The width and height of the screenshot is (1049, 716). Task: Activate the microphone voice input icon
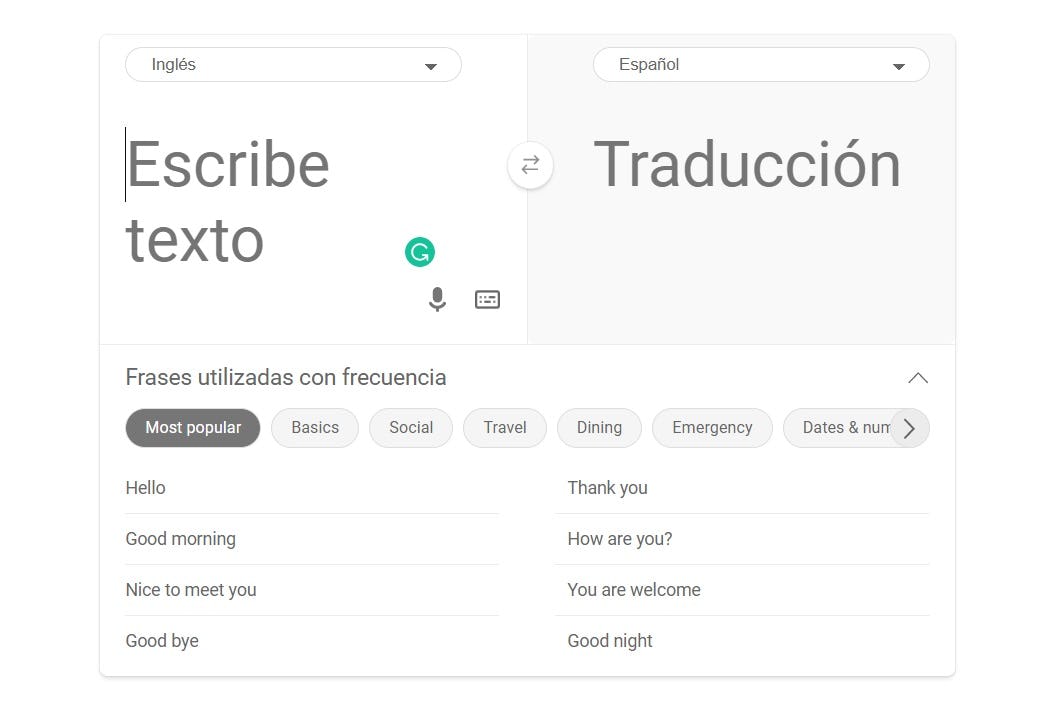437,299
